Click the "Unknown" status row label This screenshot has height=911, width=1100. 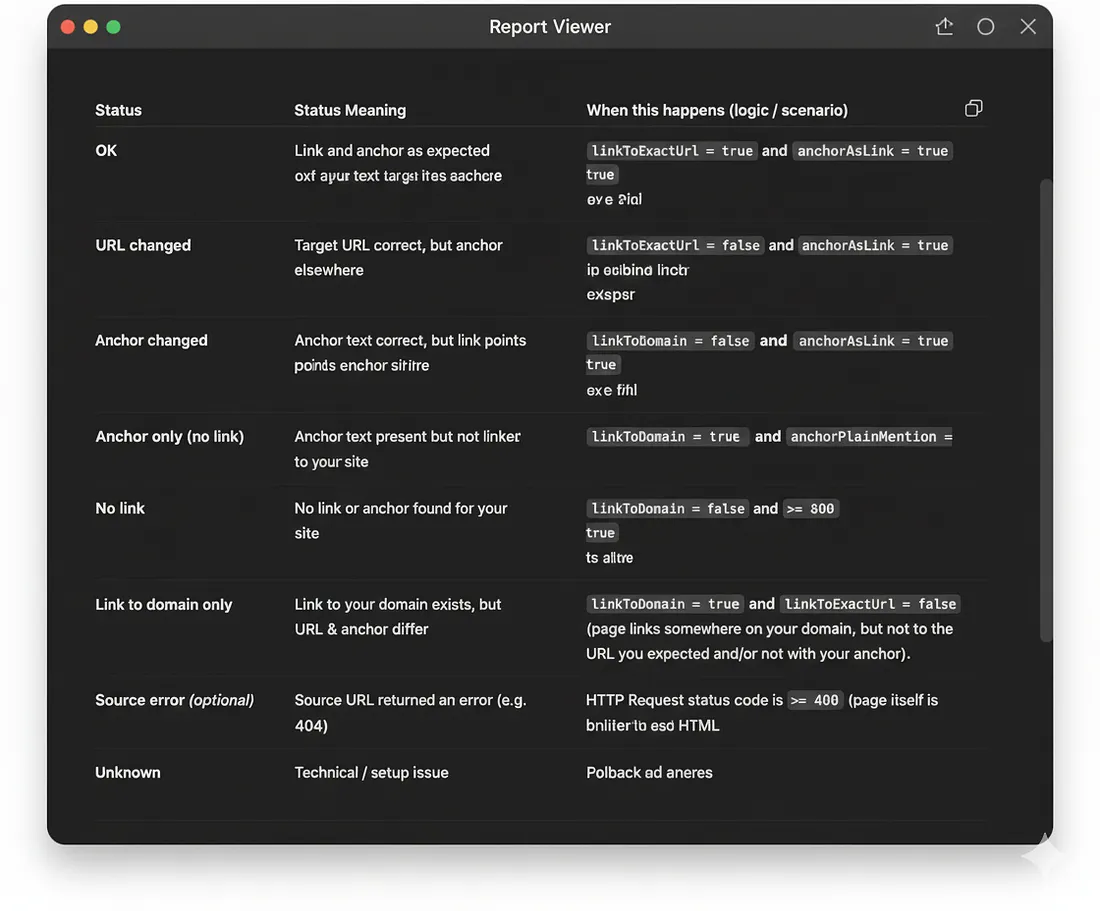[x=127, y=772]
